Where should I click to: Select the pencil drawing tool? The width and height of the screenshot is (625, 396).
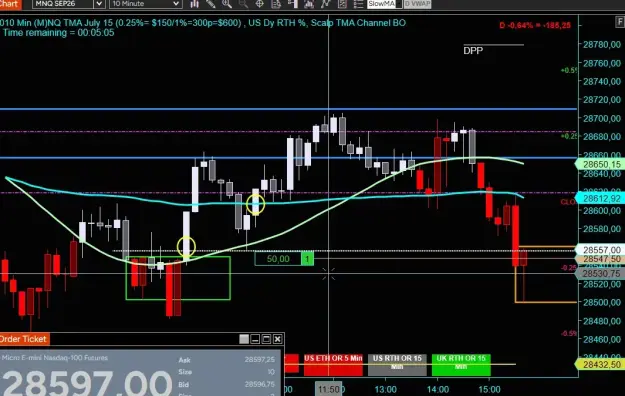tap(211, 4)
